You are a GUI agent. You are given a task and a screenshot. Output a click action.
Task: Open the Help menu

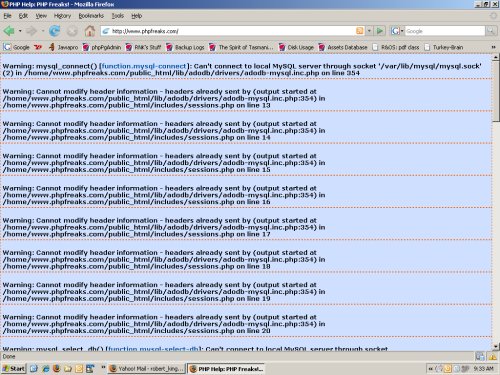click(x=136, y=16)
